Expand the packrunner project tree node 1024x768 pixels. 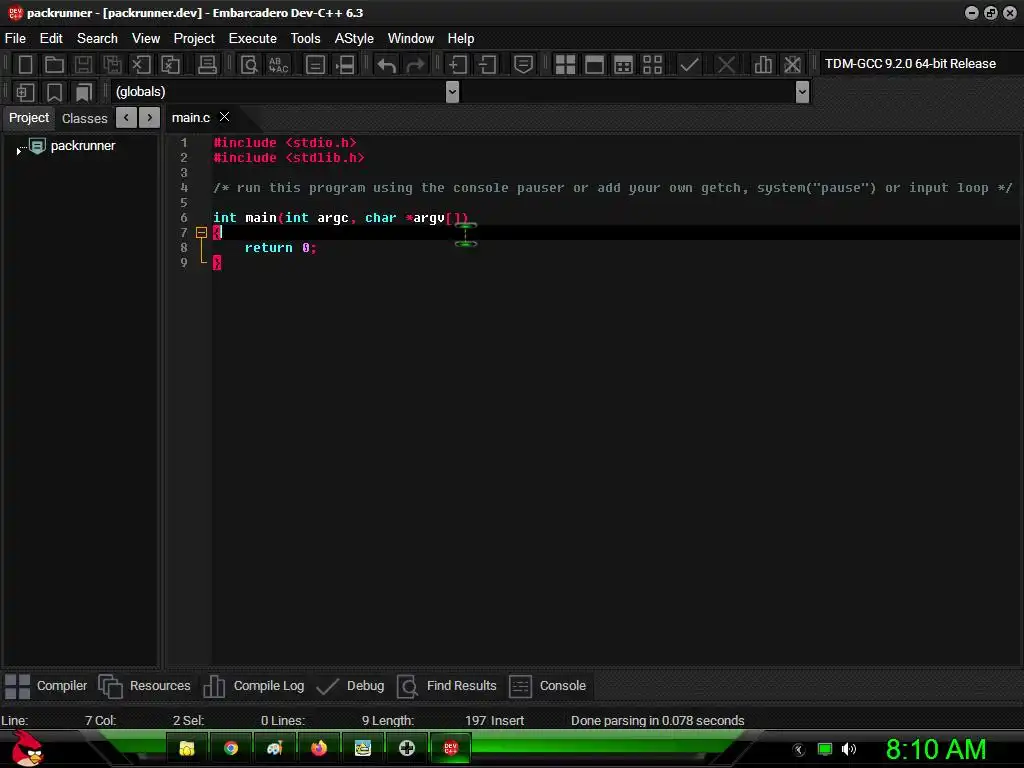[18, 151]
